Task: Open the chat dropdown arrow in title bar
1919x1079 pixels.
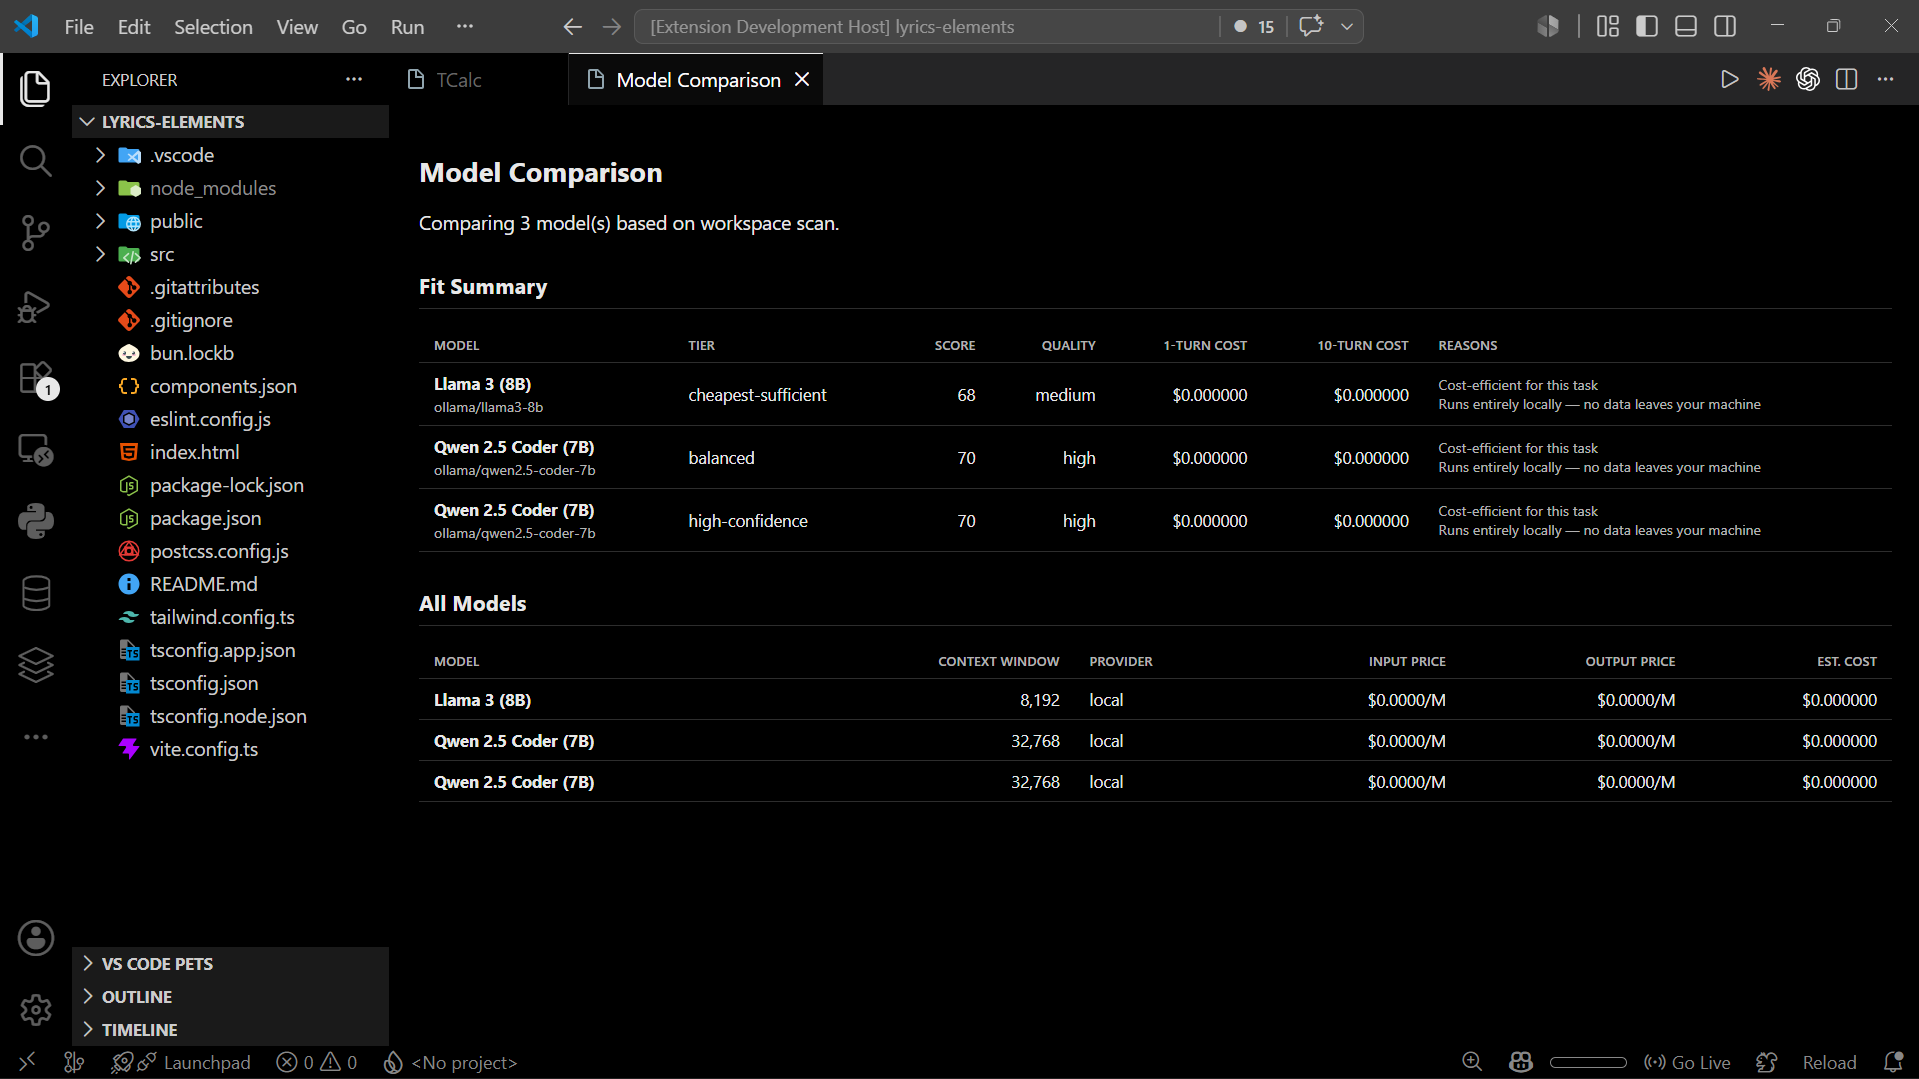Action: point(1346,26)
